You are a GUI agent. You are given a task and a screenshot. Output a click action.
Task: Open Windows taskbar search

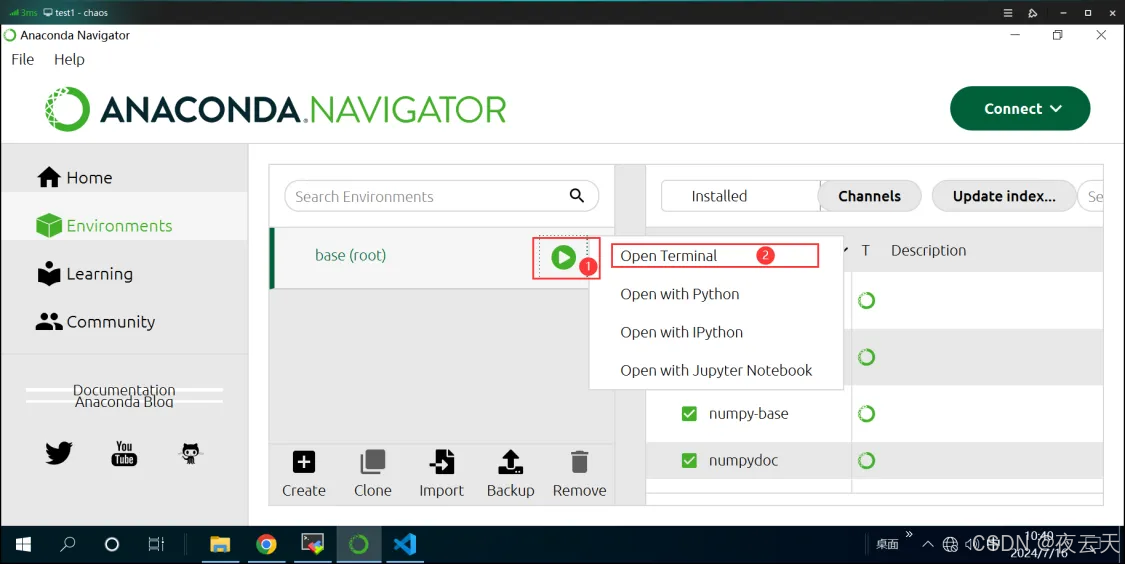pos(67,545)
